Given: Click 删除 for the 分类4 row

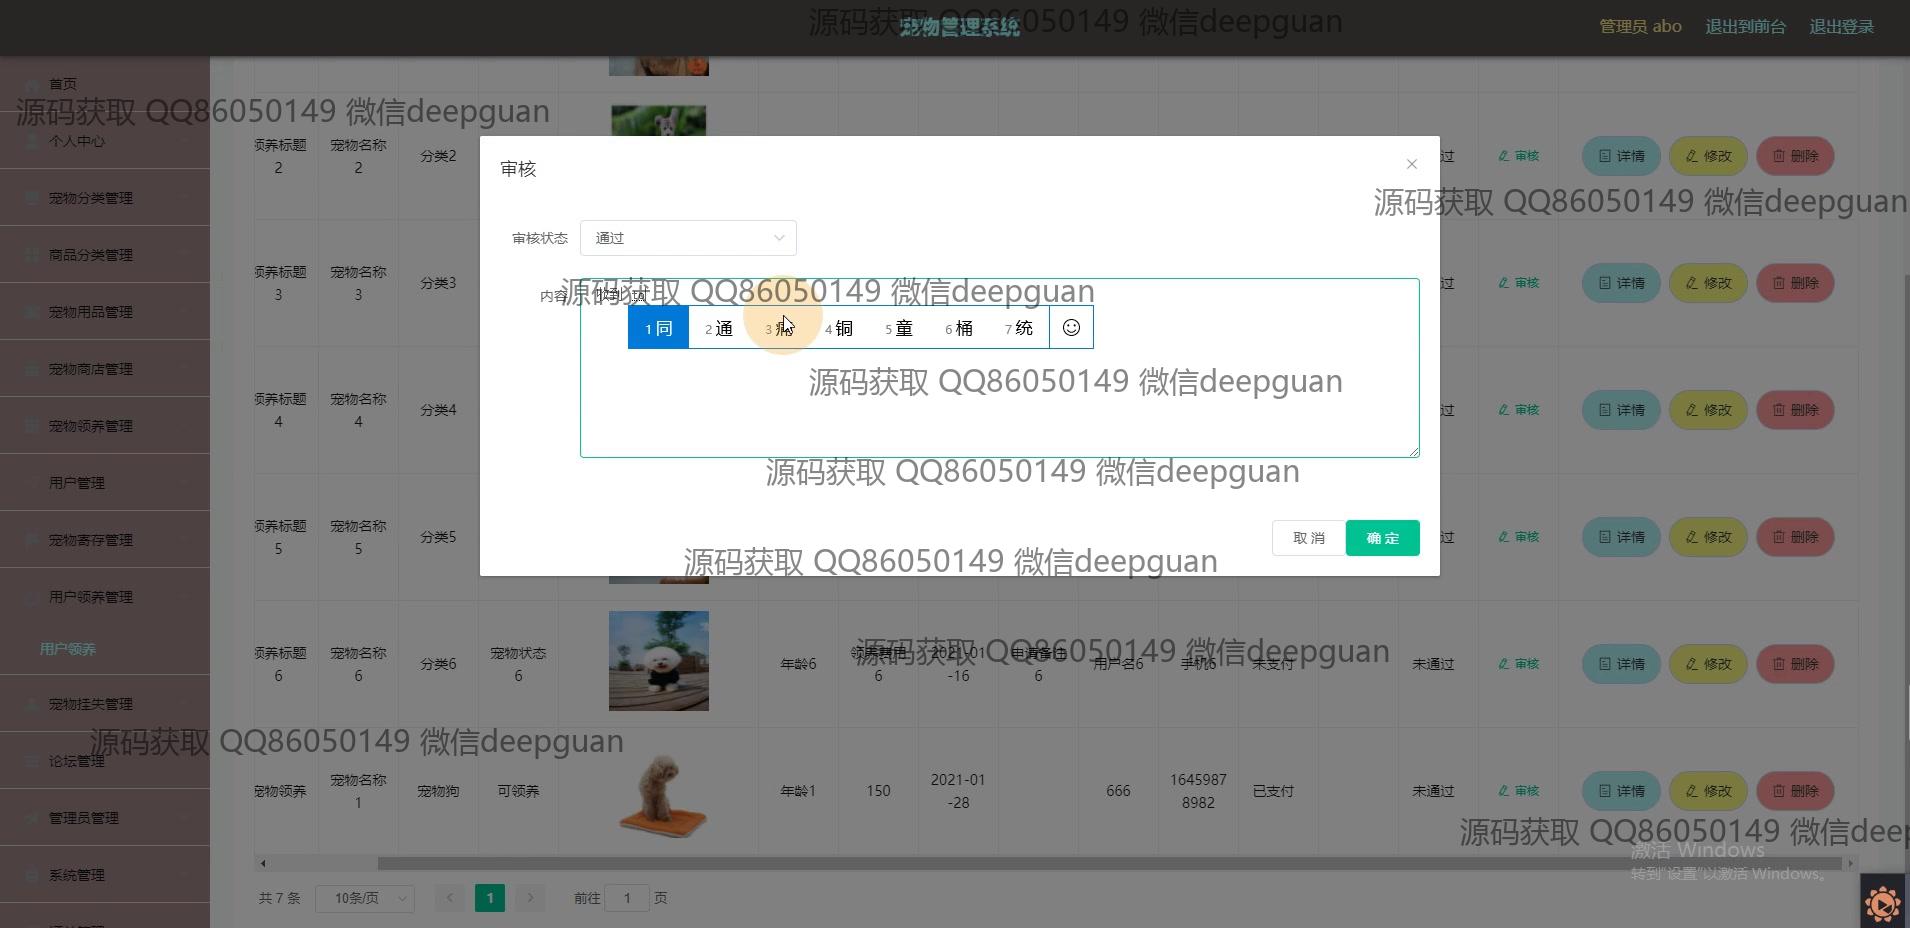Looking at the screenshot, I should pyautogui.click(x=1795, y=410).
